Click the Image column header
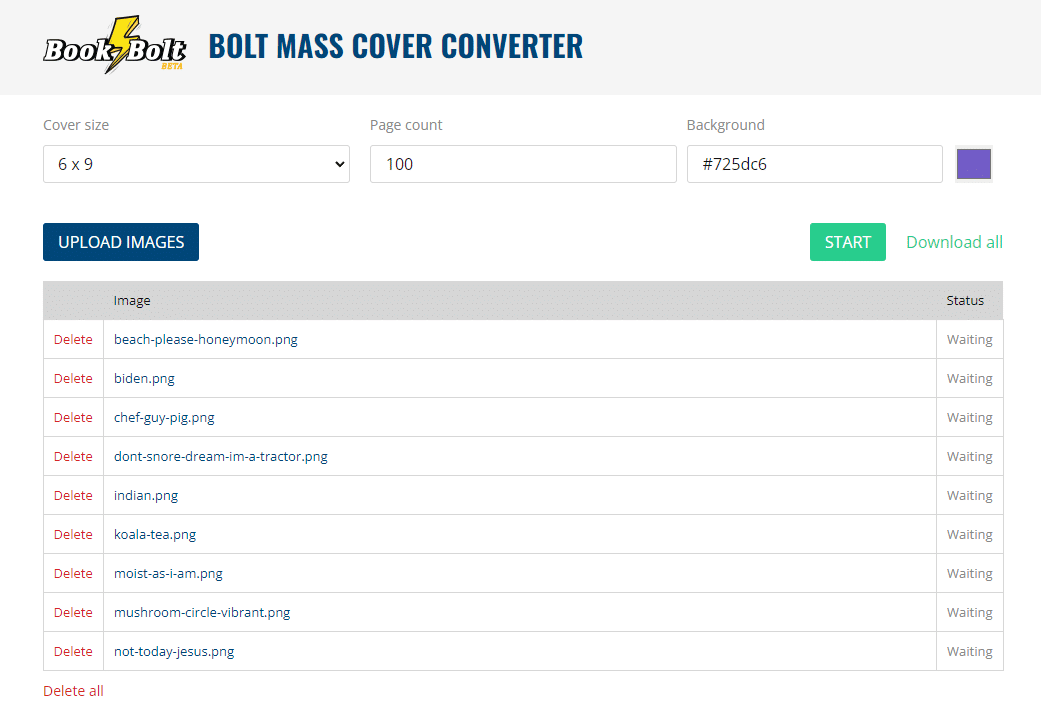 [132, 301]
